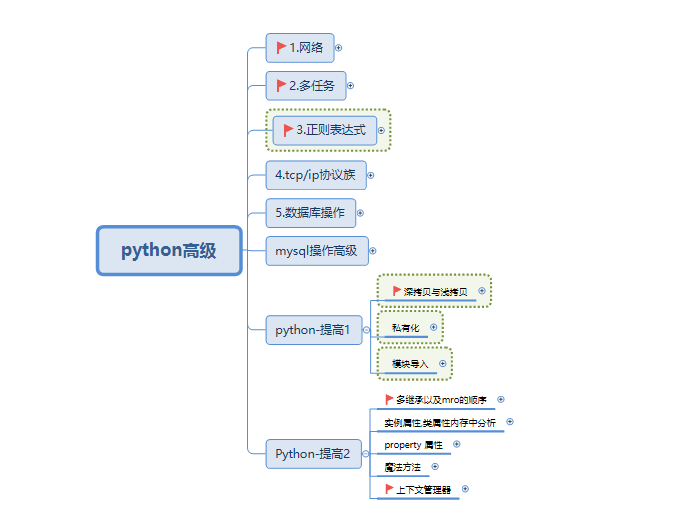Expand the 模块导入 subtopic
690x515 pixels.
tap(443, 364)
